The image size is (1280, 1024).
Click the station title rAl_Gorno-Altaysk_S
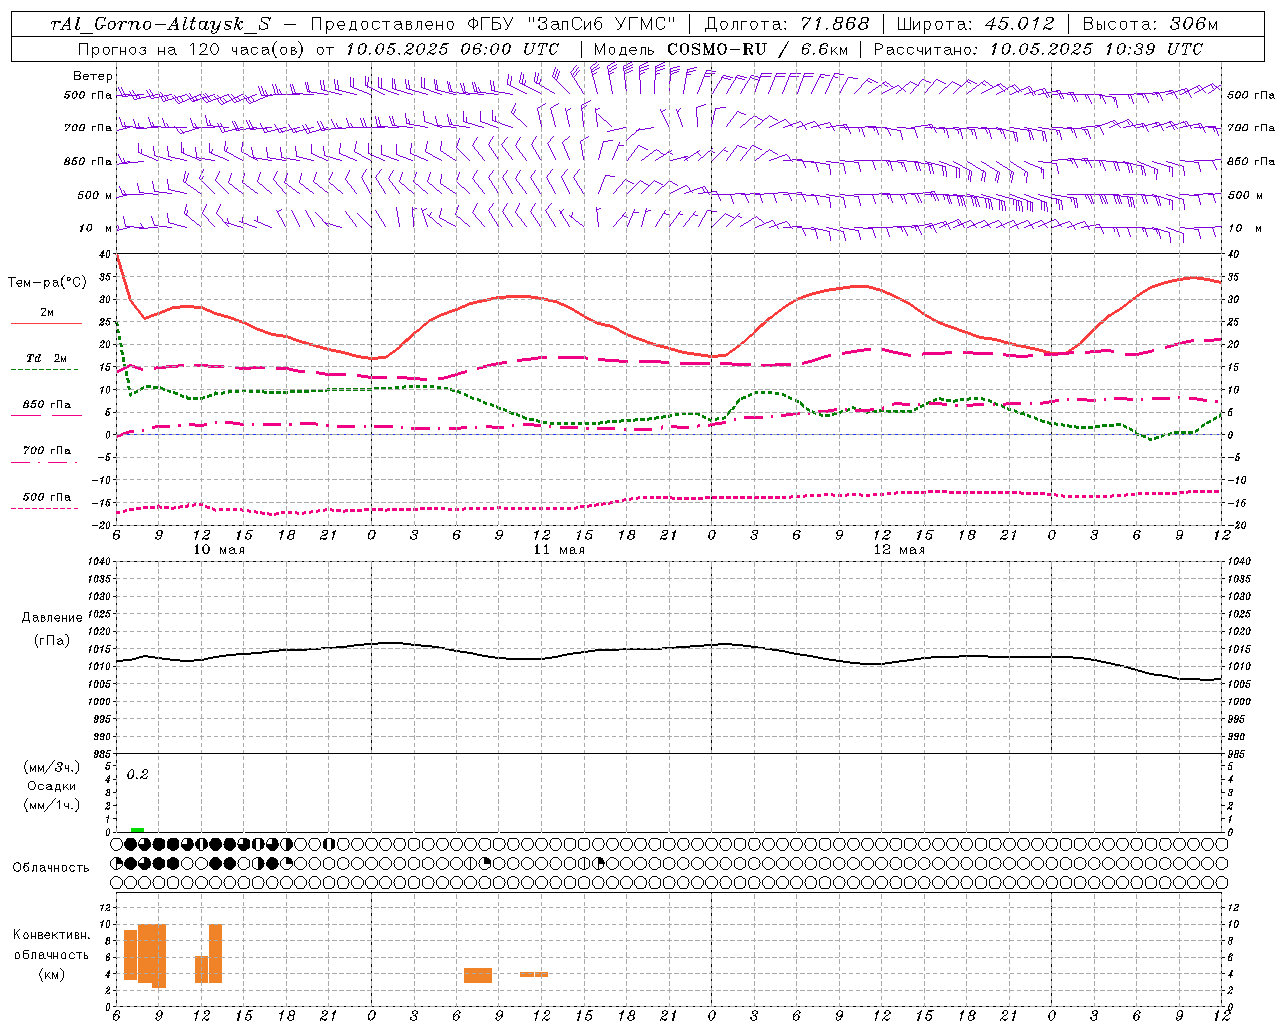(160, 24)
